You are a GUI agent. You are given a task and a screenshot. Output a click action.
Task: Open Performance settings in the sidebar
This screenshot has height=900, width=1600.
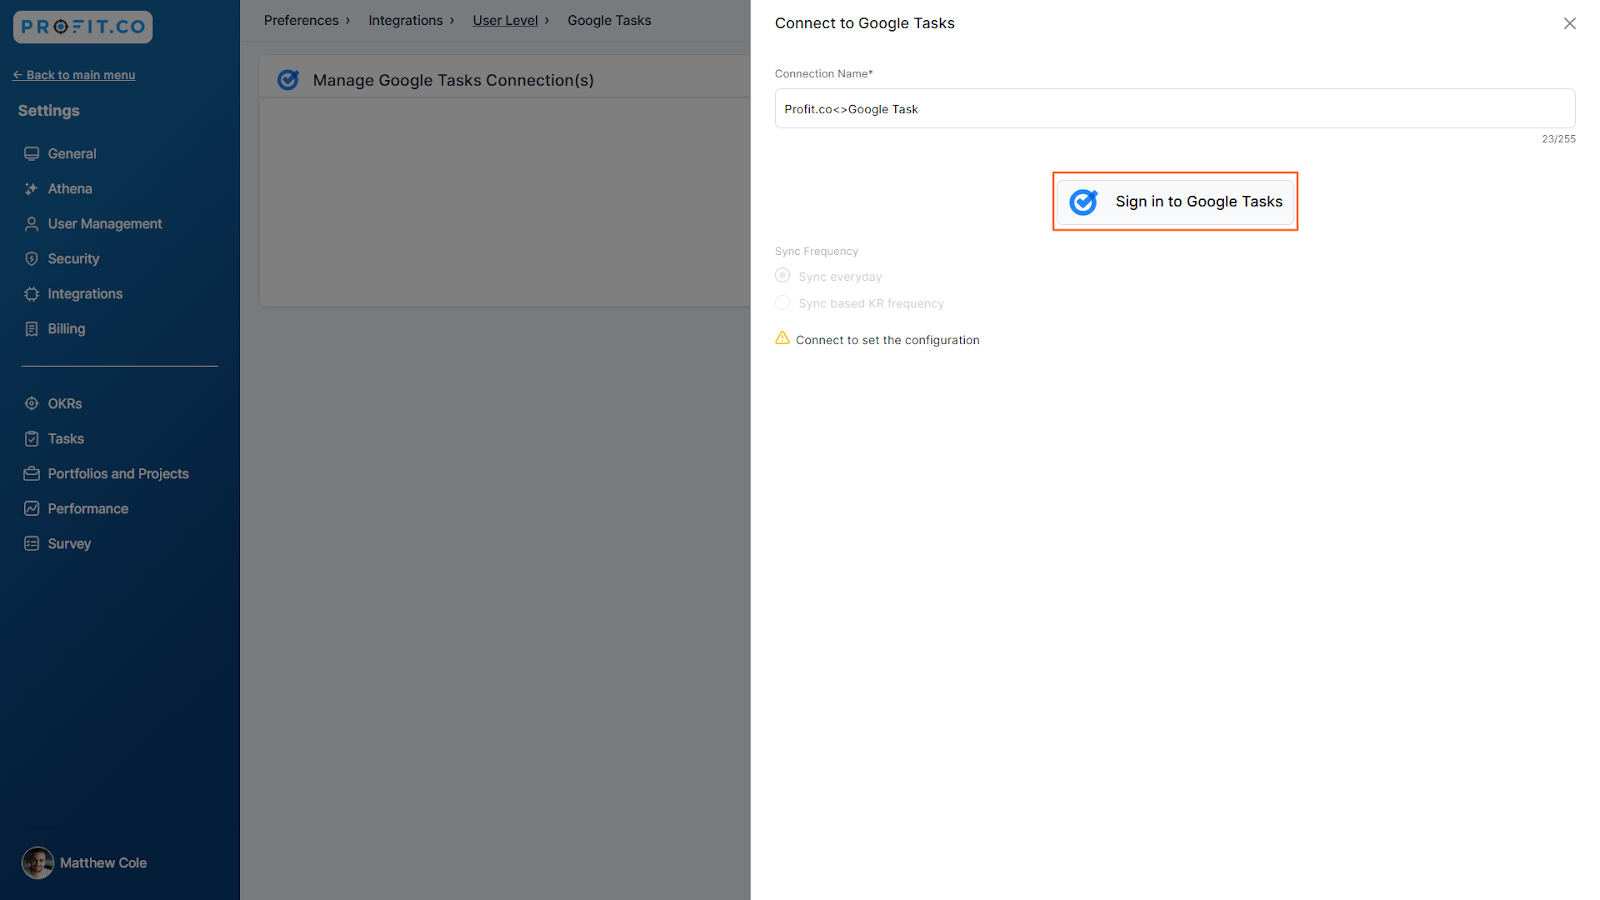88,509
